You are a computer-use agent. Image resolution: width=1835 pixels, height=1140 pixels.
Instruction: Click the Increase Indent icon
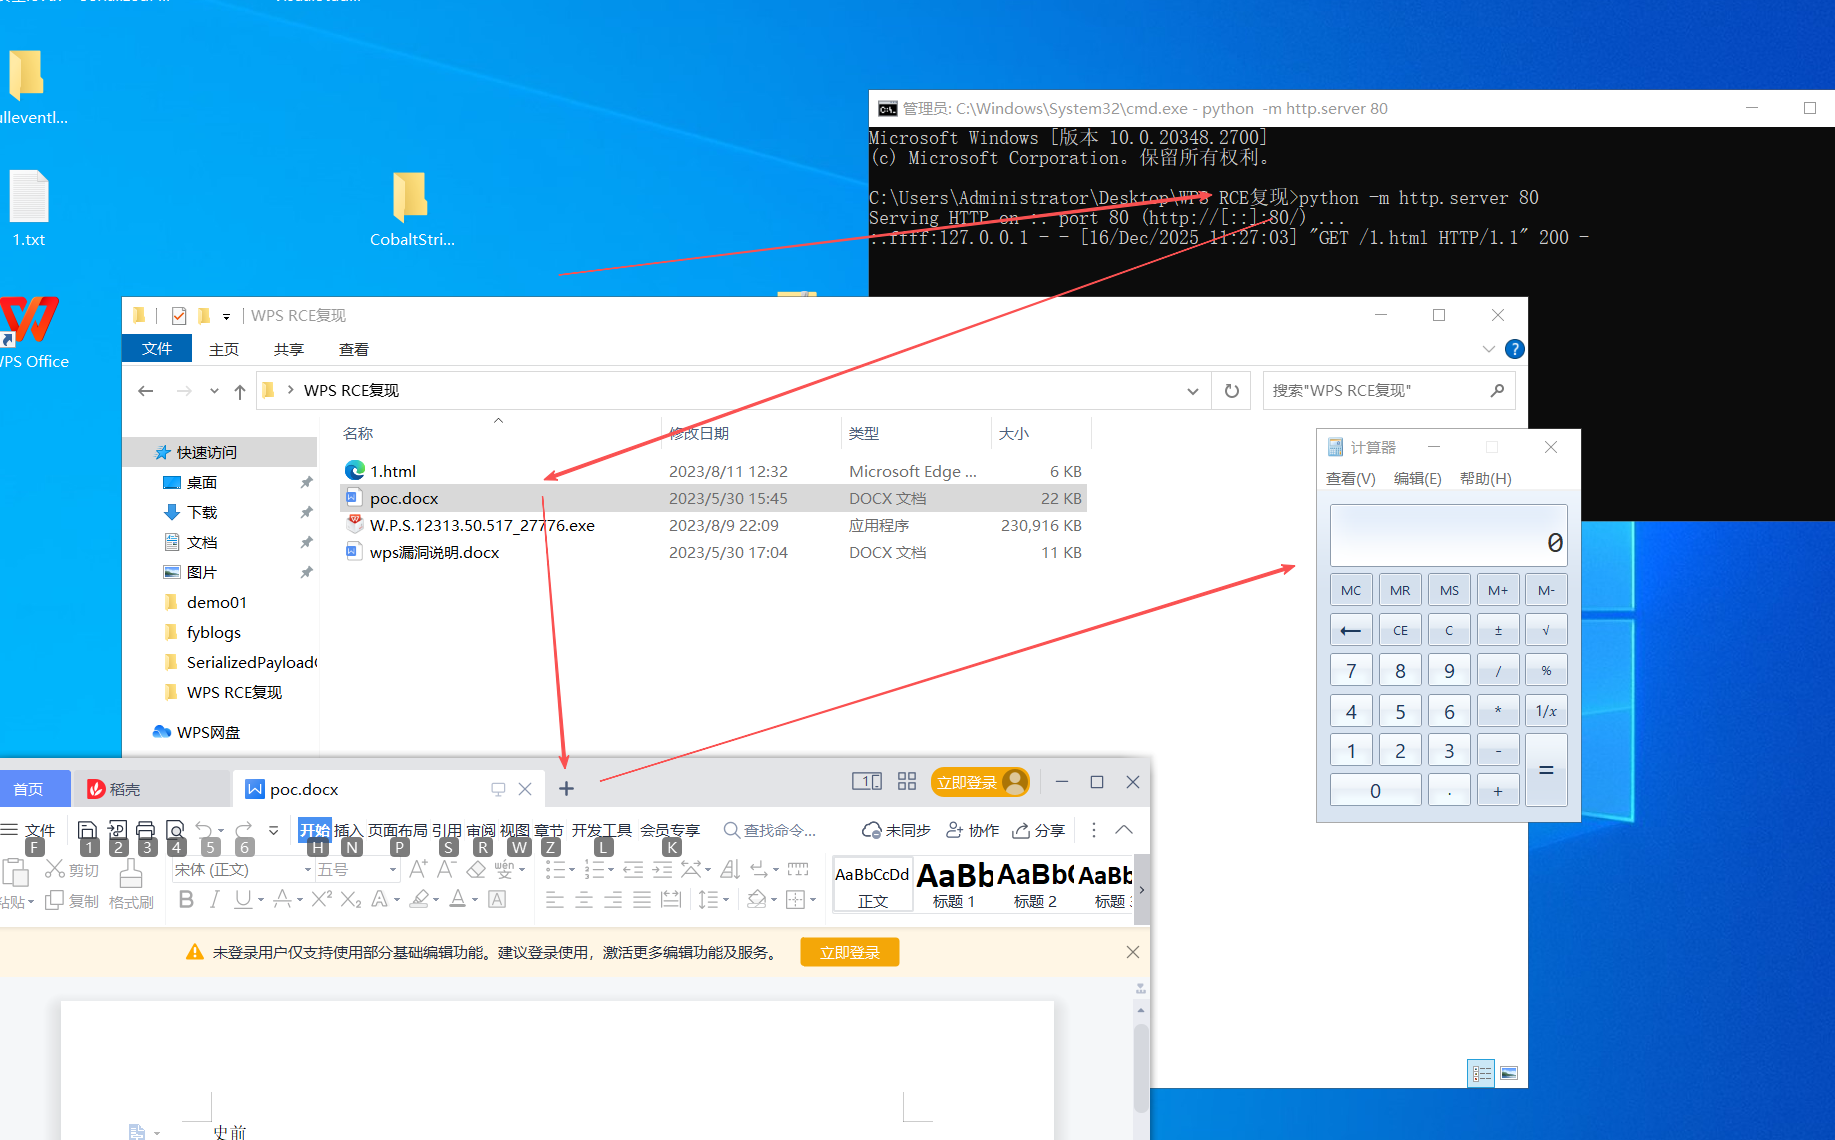click(x=662, y=869)
